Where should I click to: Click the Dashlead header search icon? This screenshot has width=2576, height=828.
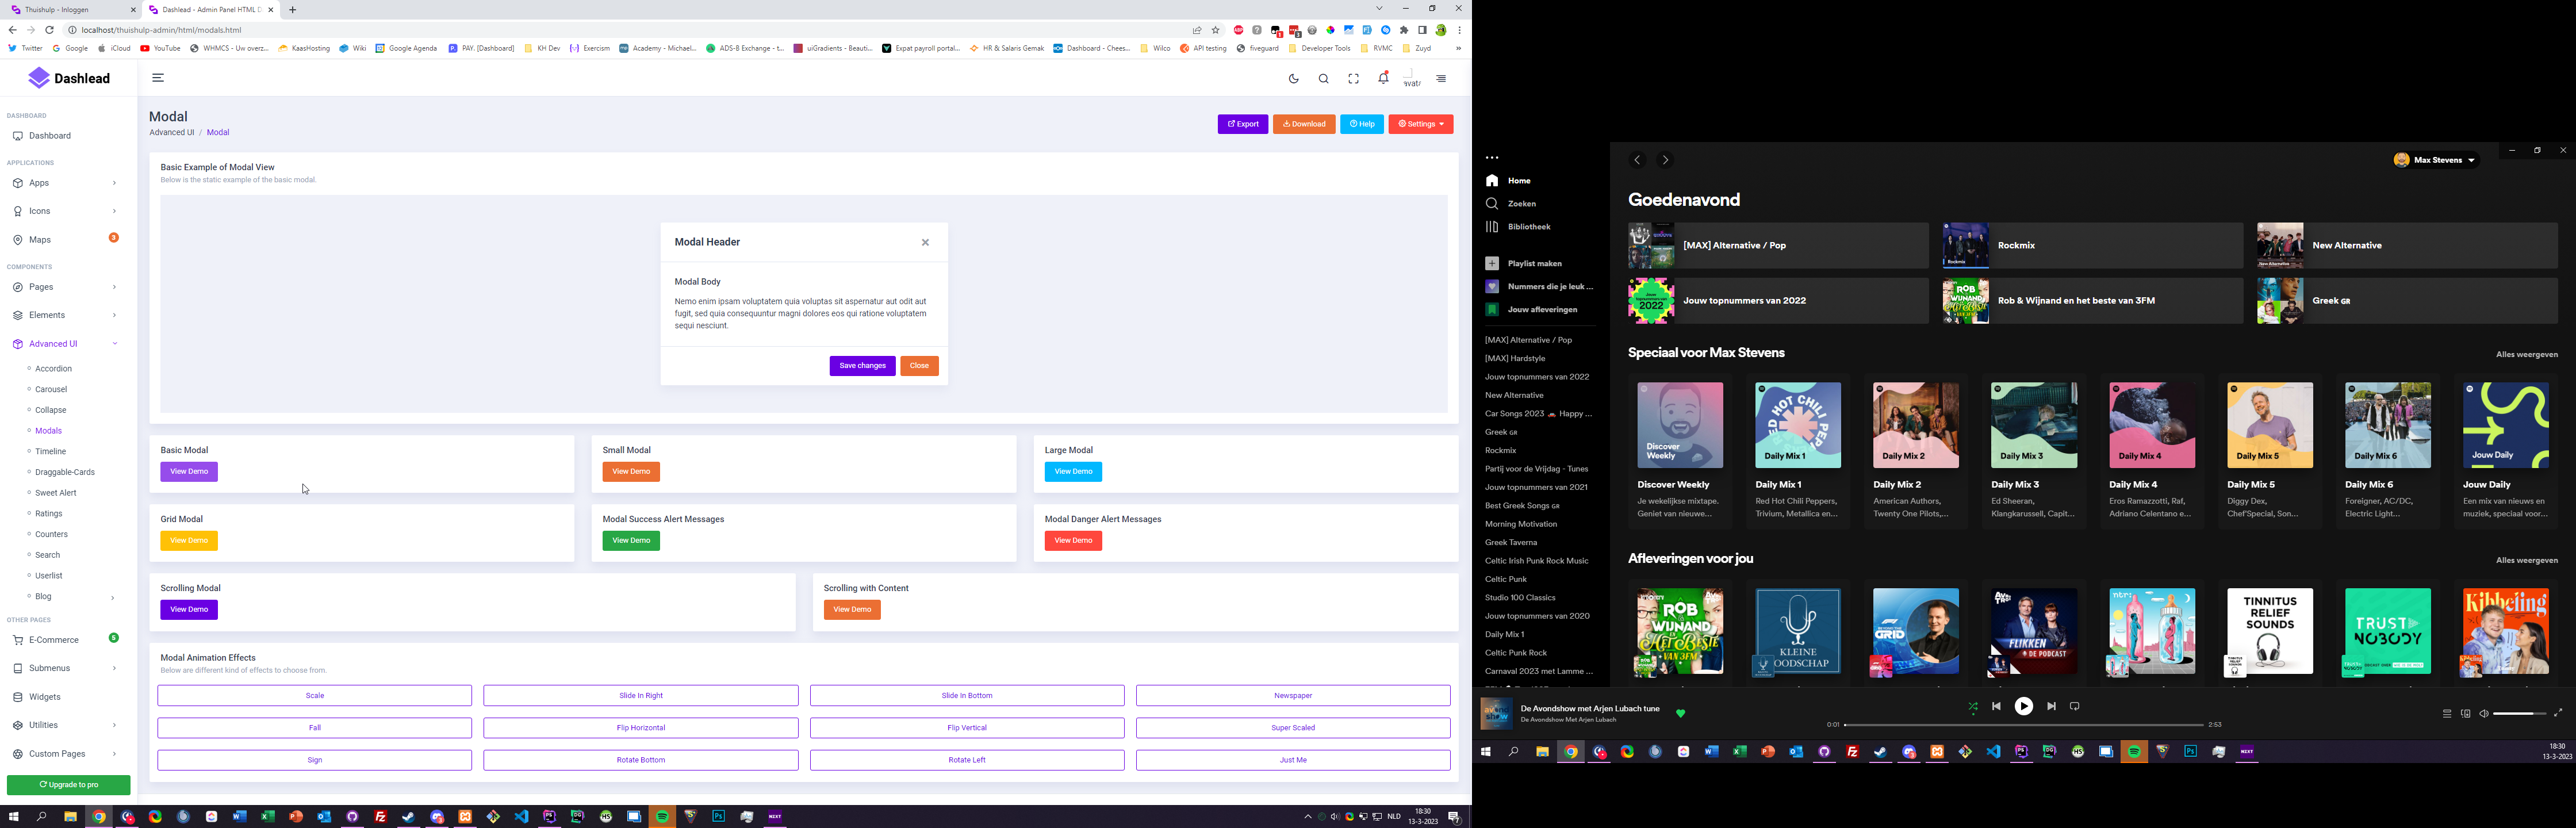pos(1323,79)
